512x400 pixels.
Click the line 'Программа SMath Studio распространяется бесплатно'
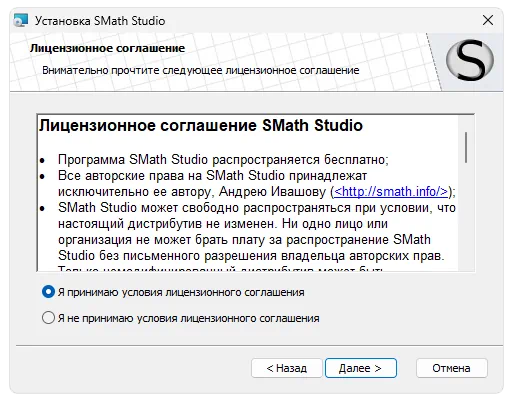(223, 160)
